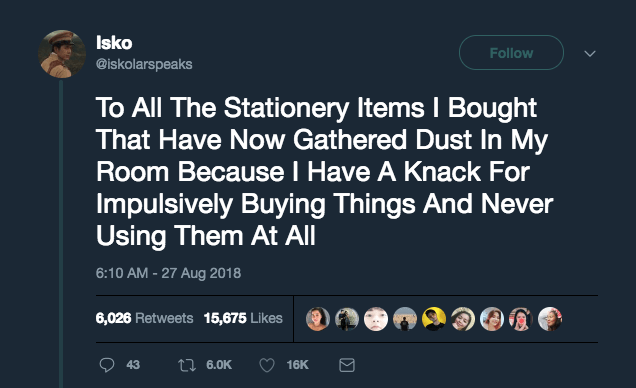Click the 43 replies count

point(133,365)
